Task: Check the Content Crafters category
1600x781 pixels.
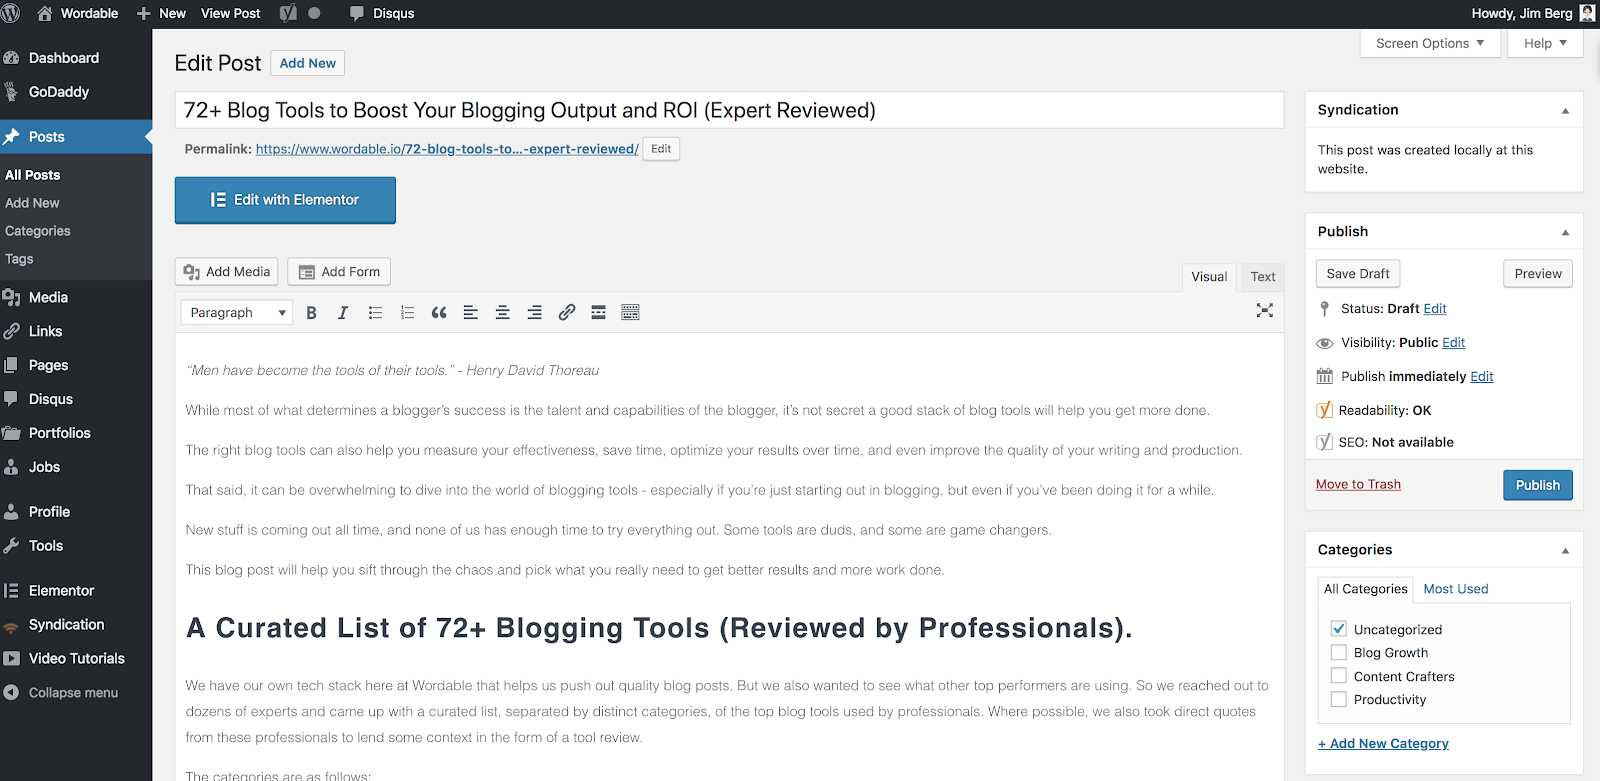Action: tap(1338, 676)
